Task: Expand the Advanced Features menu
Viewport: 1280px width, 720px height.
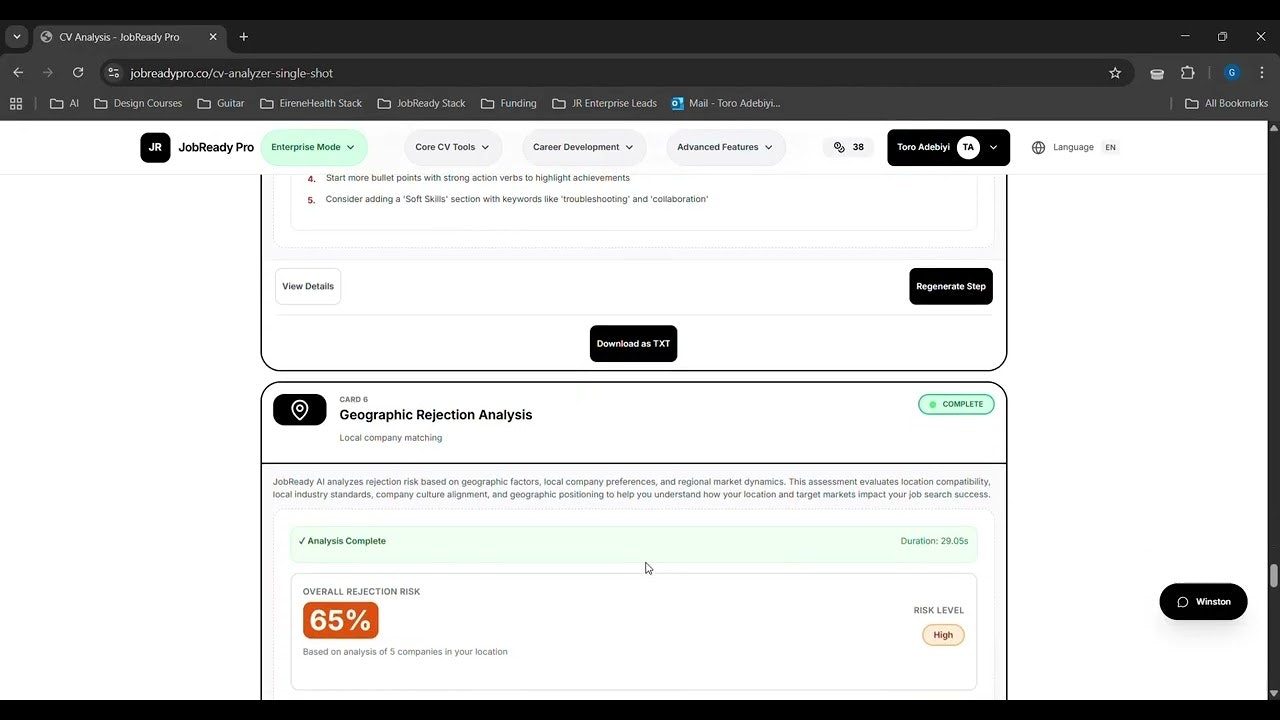Action: coord(724,147)
